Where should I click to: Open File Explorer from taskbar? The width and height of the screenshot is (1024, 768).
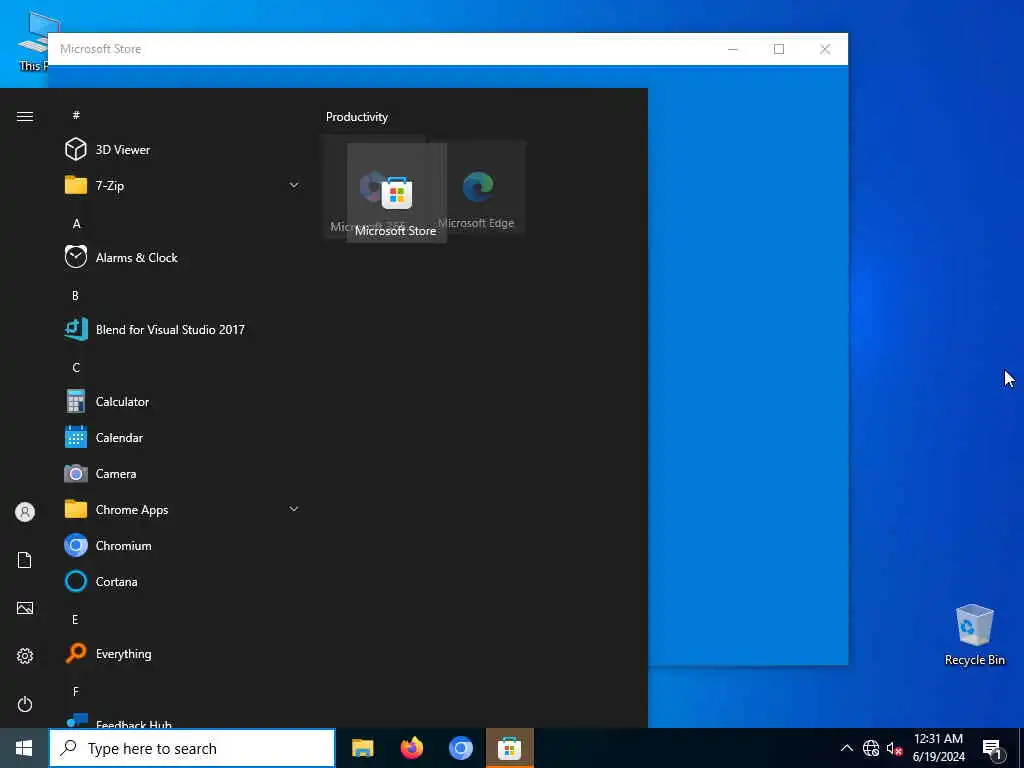[x=362, y=748]
